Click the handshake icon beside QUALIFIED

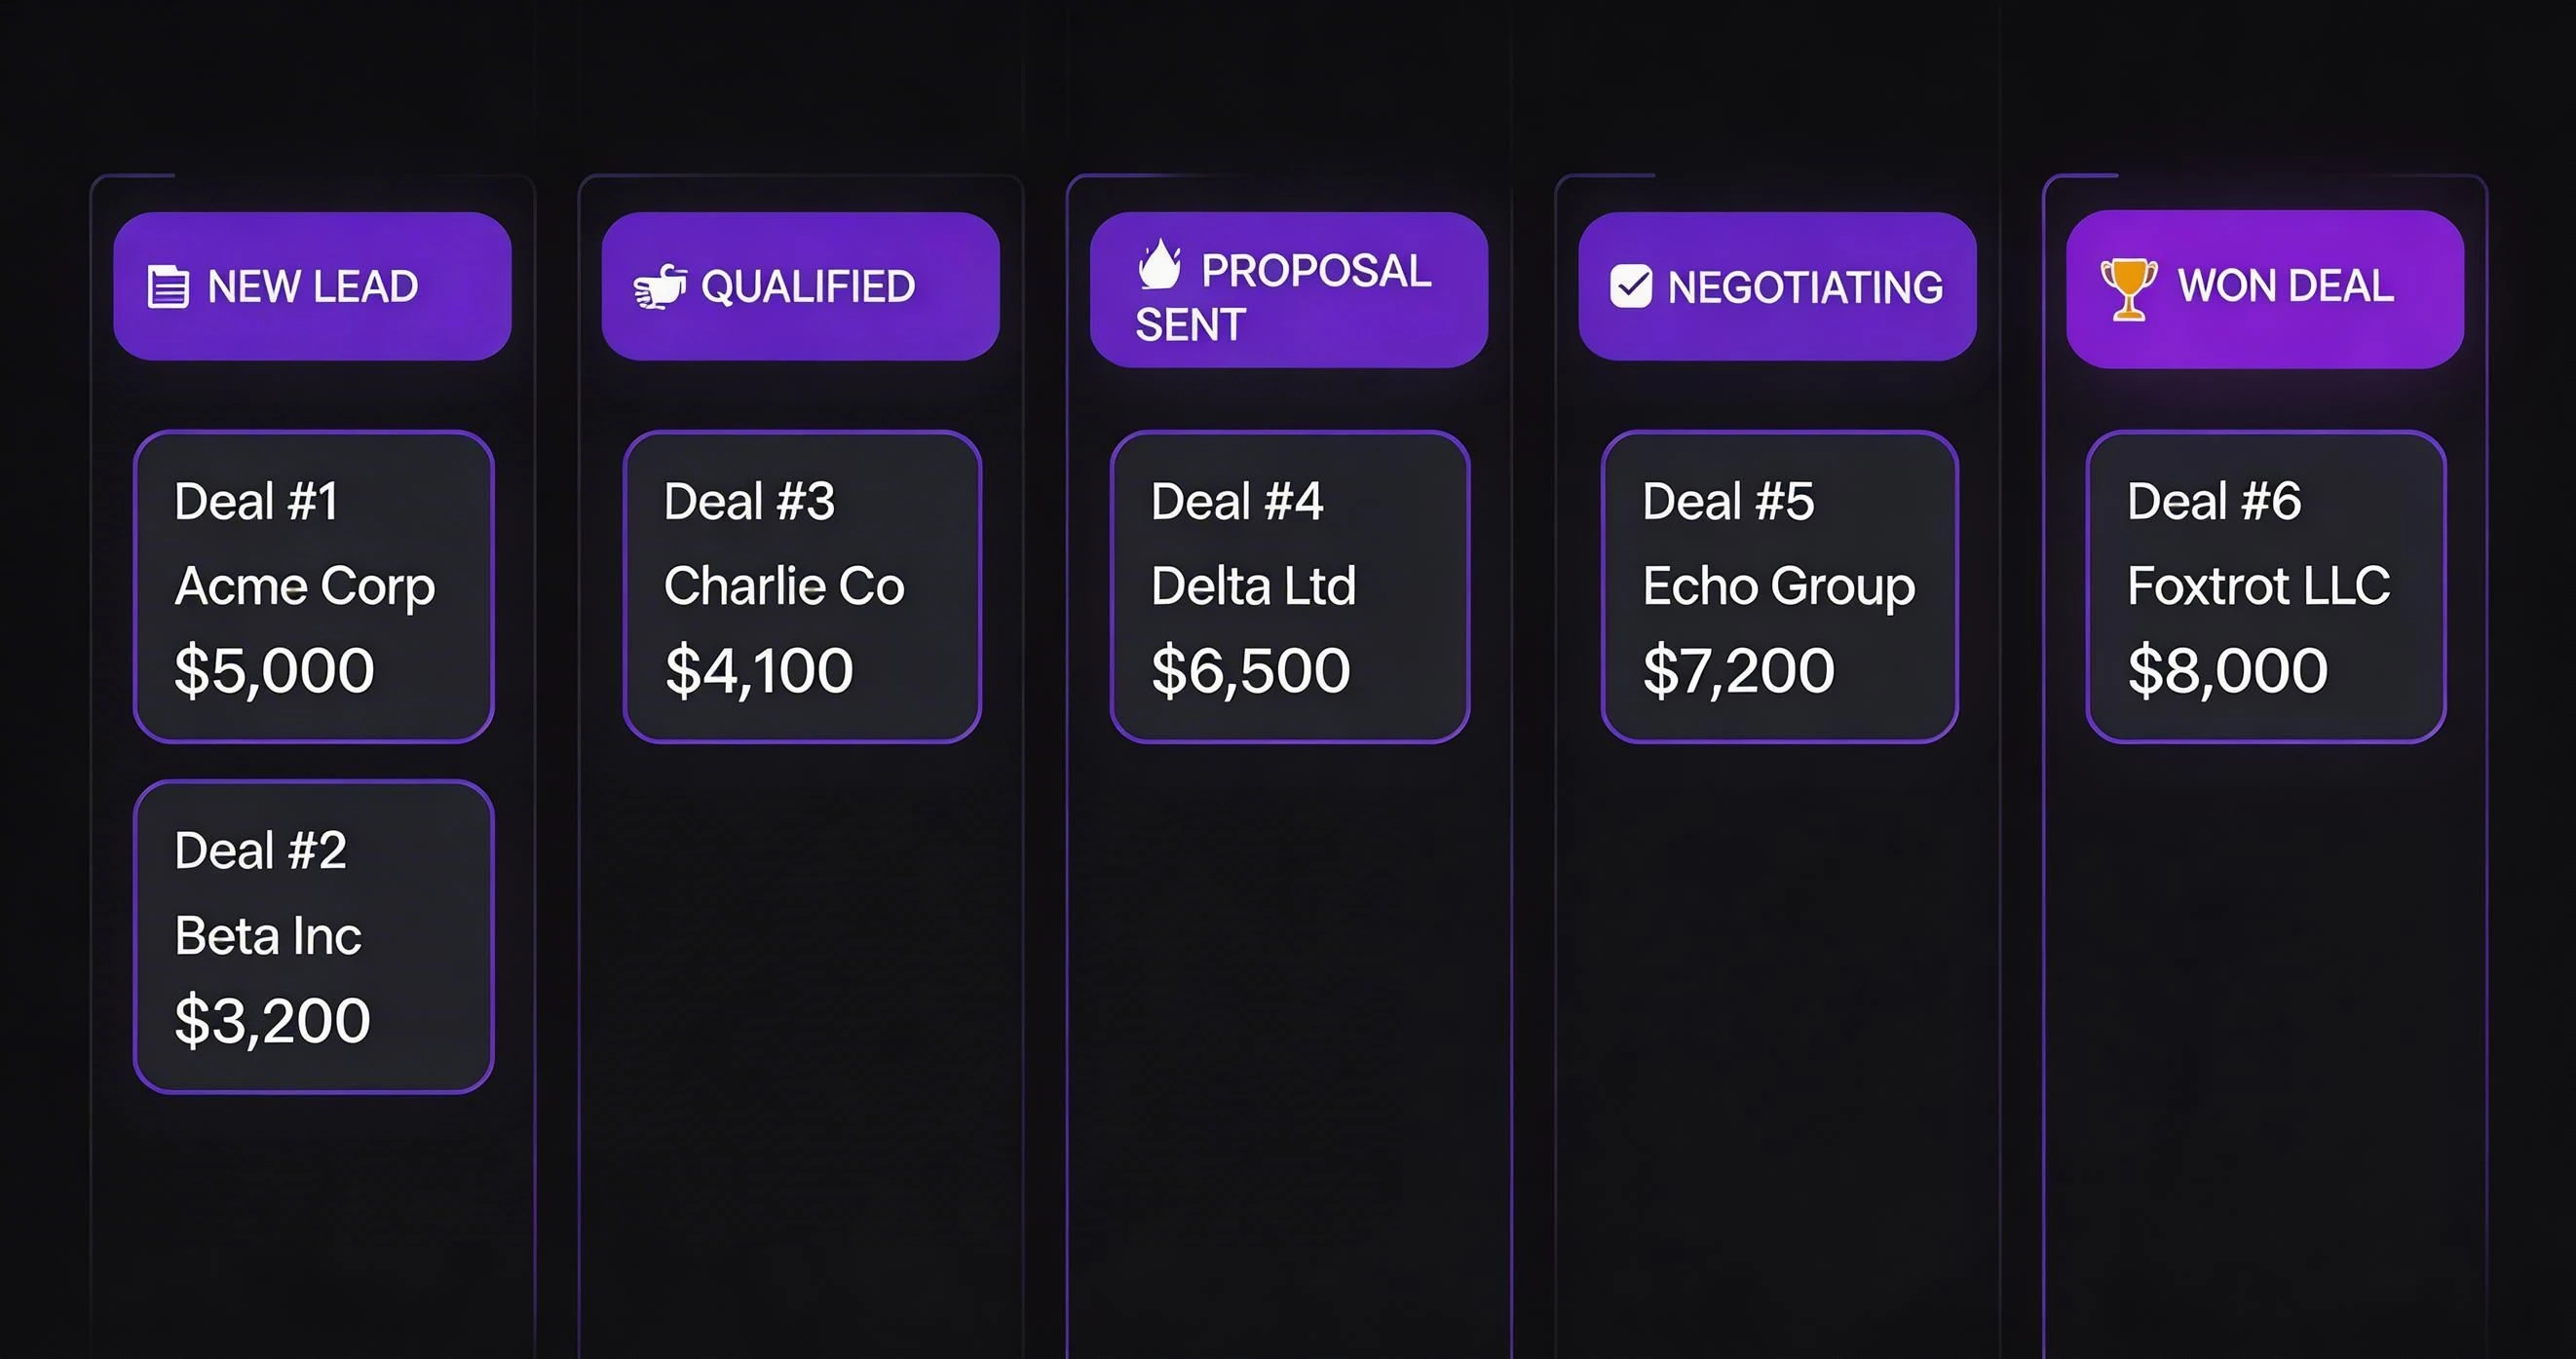pyautogui.click(x=662, y=288)
